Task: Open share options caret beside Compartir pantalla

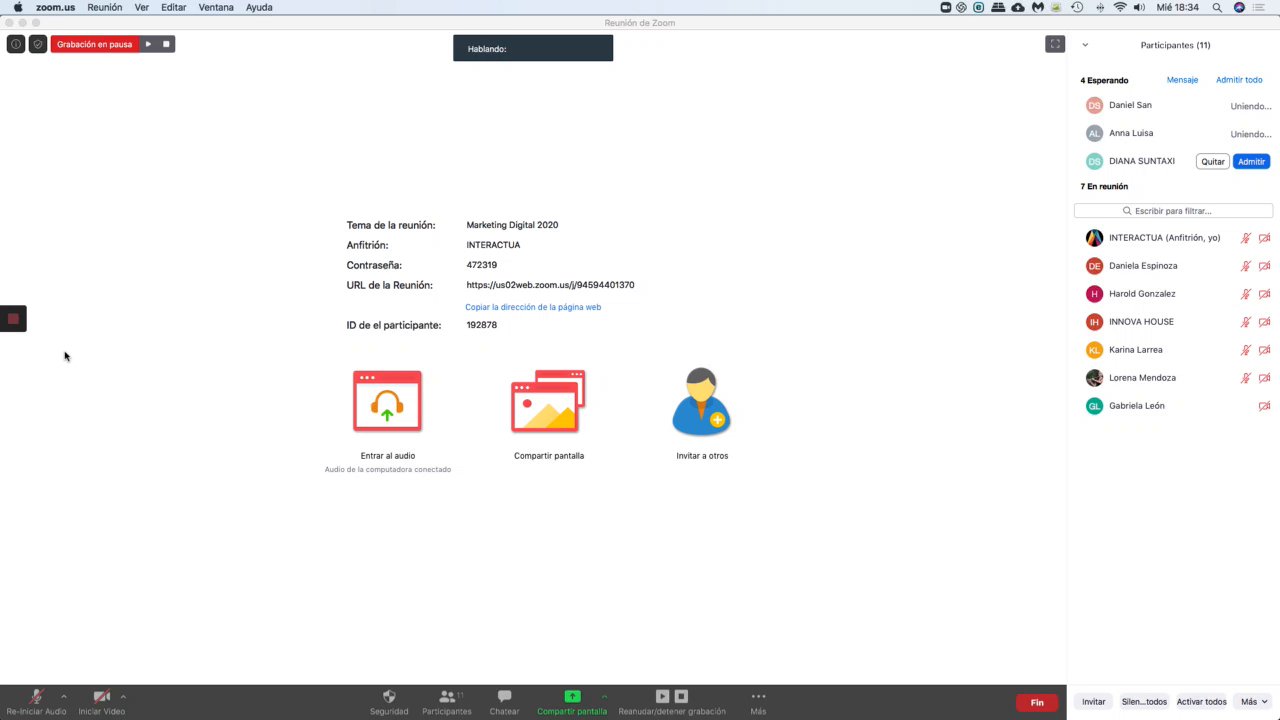Action: tap(604, 696)
